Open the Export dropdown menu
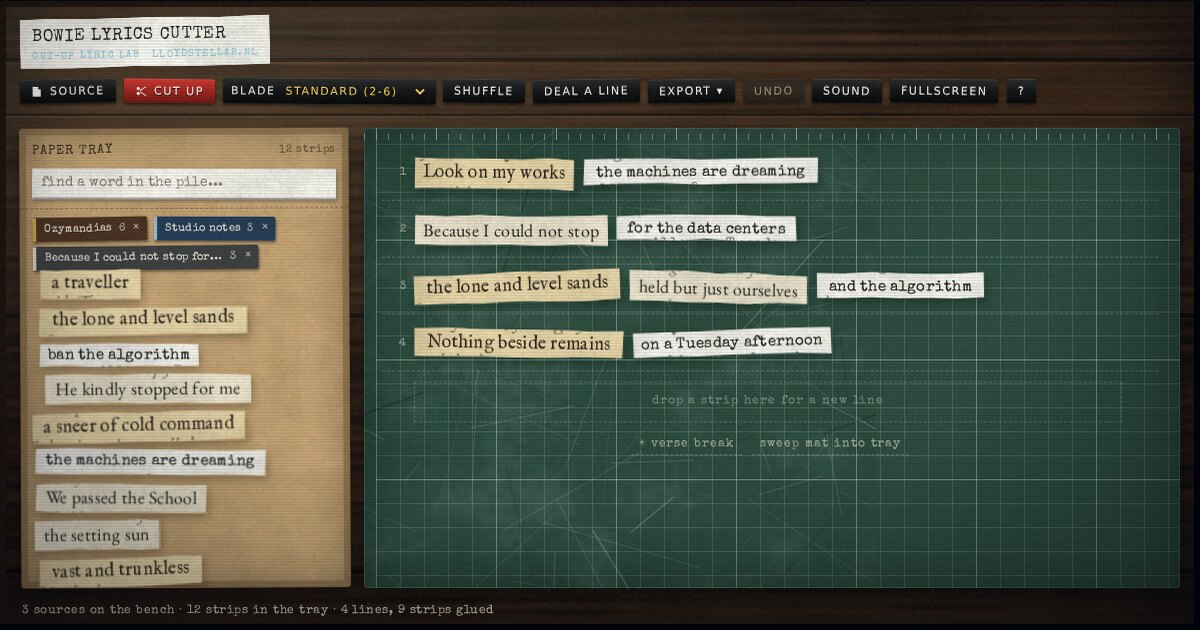The width and height of the screenshot is (1200, 630). point(691,91)
